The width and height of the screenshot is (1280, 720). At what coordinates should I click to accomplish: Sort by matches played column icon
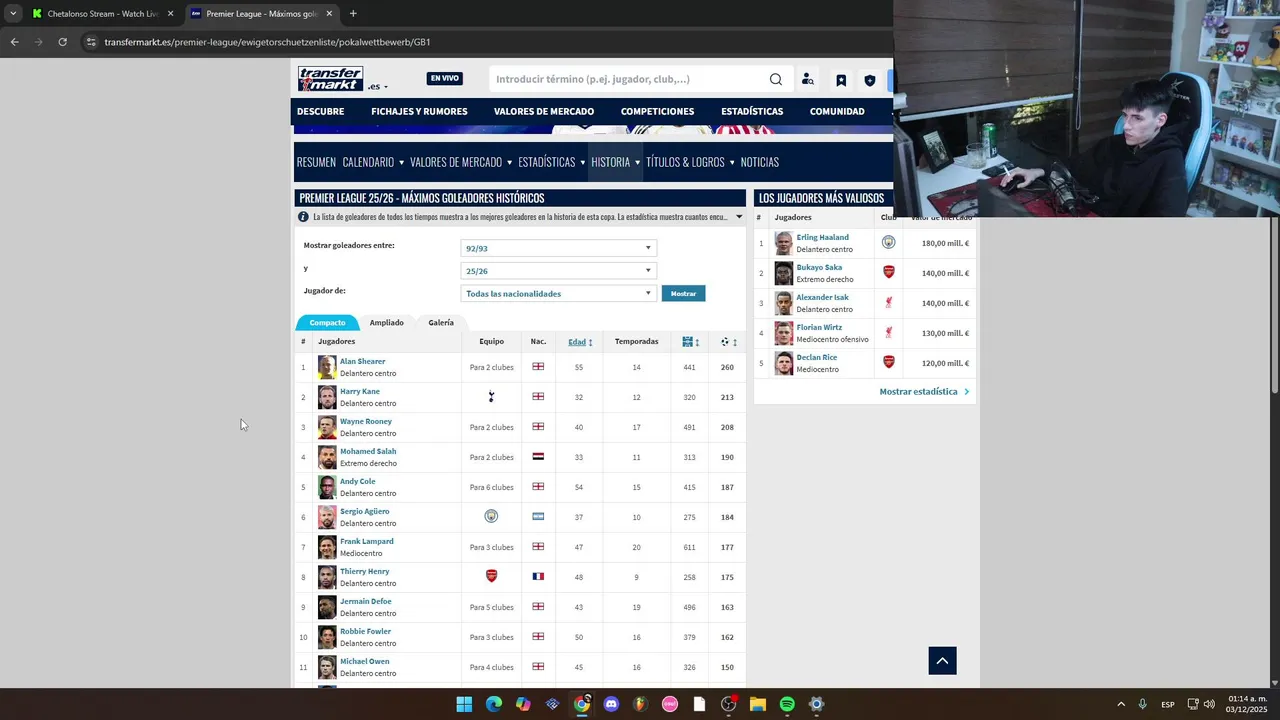click(x=690, y=342)
